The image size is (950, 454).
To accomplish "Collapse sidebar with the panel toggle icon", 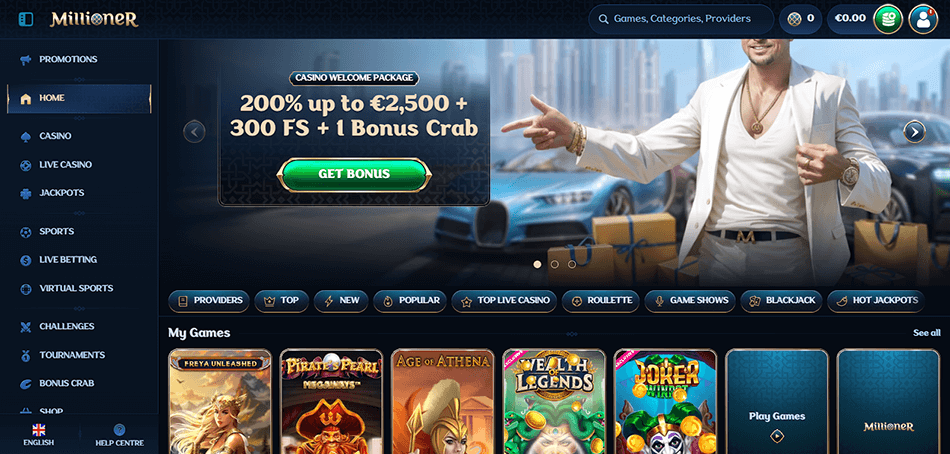I will pos(26,19).
